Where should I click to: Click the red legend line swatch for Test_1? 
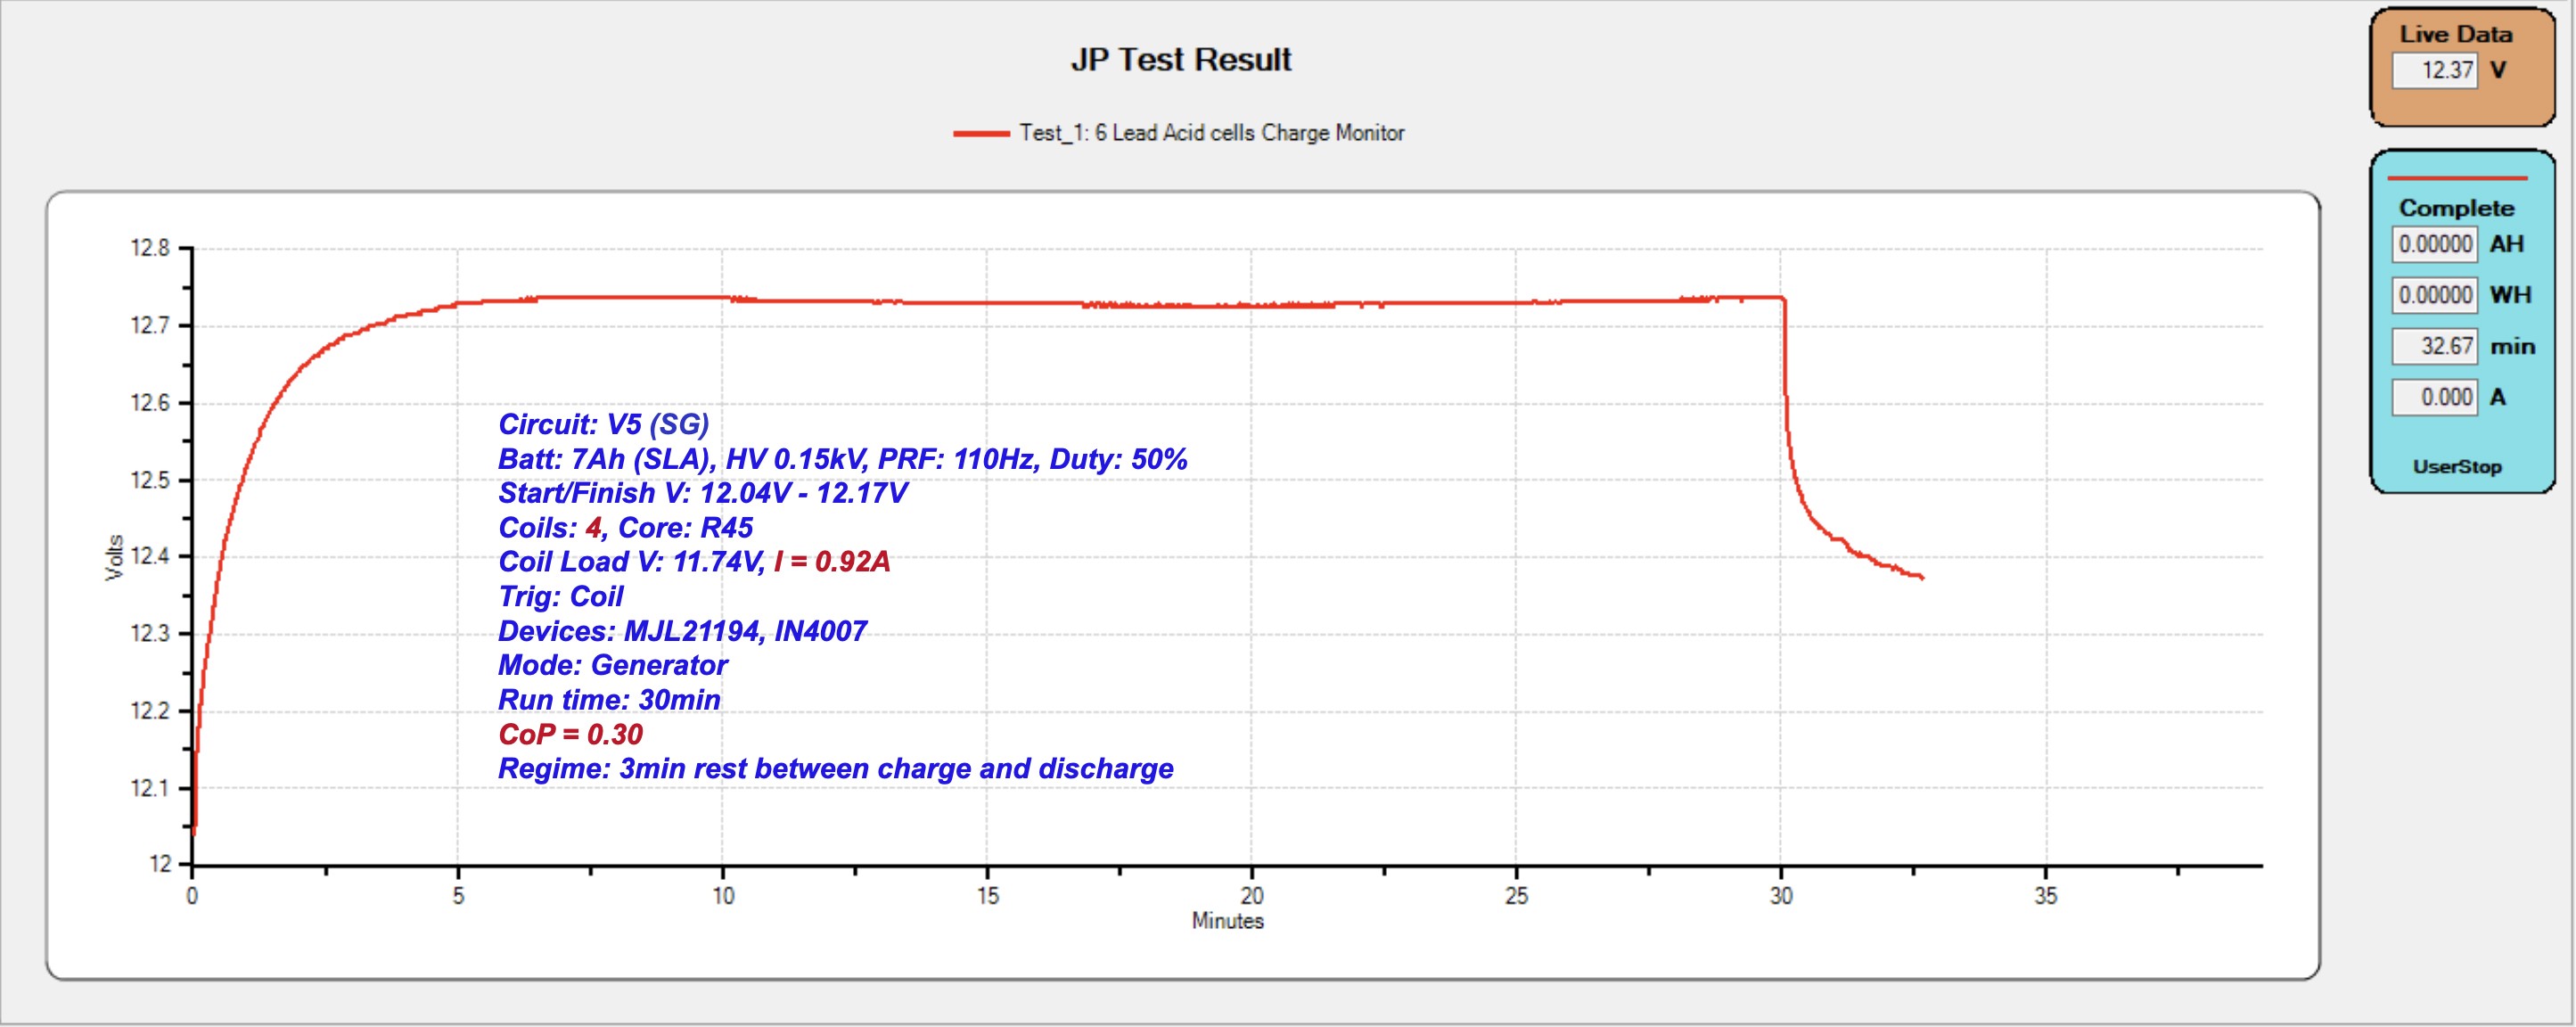click(981, 133)
